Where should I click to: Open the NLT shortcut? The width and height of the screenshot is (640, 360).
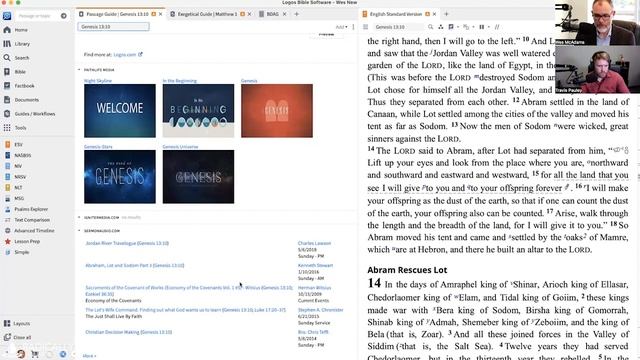coord(14,188)
